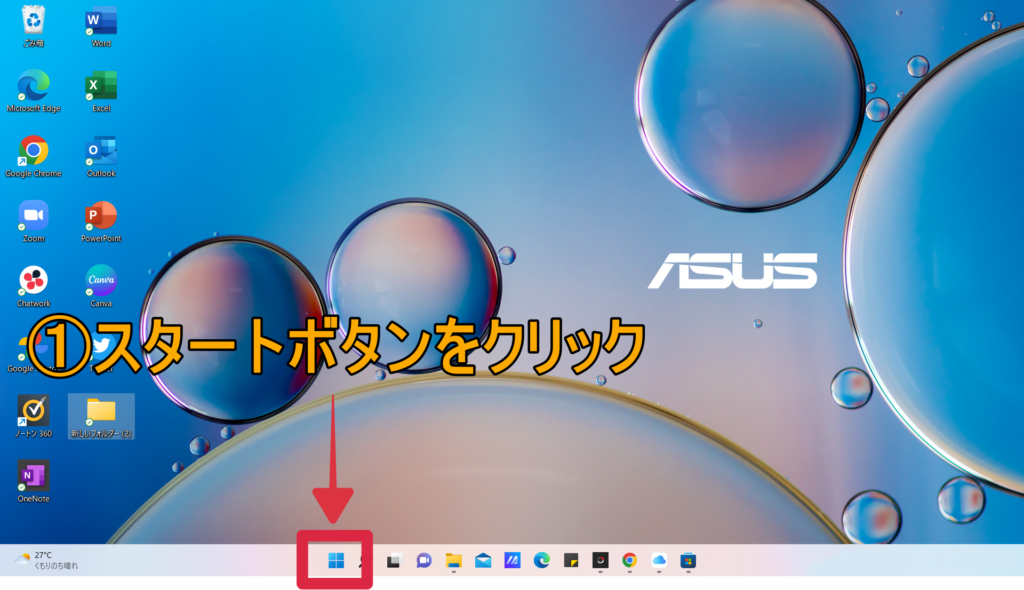Open the Recycle Bin desktop icon
Image resolution: width=1024 pixels, height=590 pixels.
33,26
